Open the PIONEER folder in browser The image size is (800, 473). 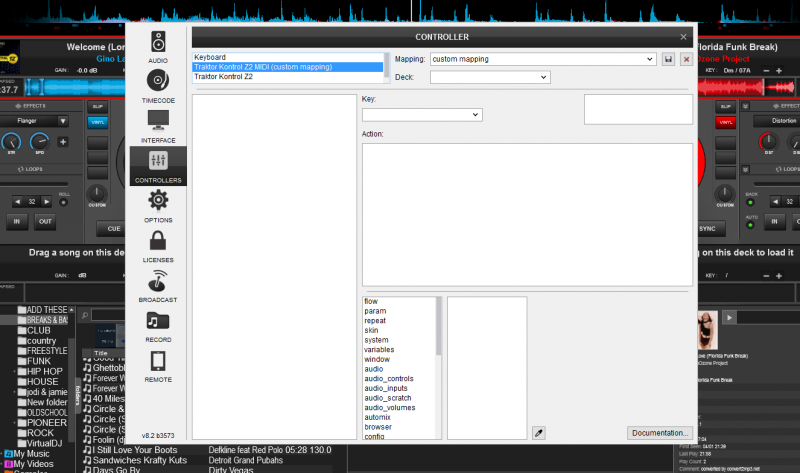(x=46, y=422)
